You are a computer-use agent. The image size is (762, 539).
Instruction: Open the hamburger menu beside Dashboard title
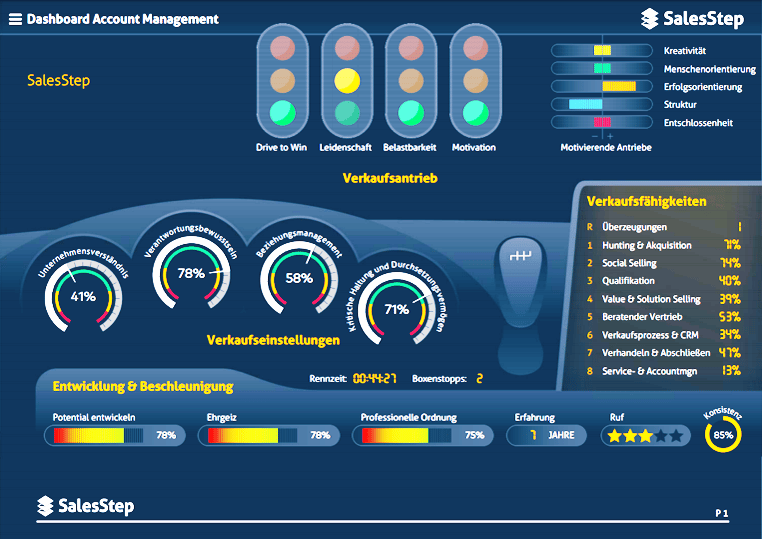[x=15, y=19]
